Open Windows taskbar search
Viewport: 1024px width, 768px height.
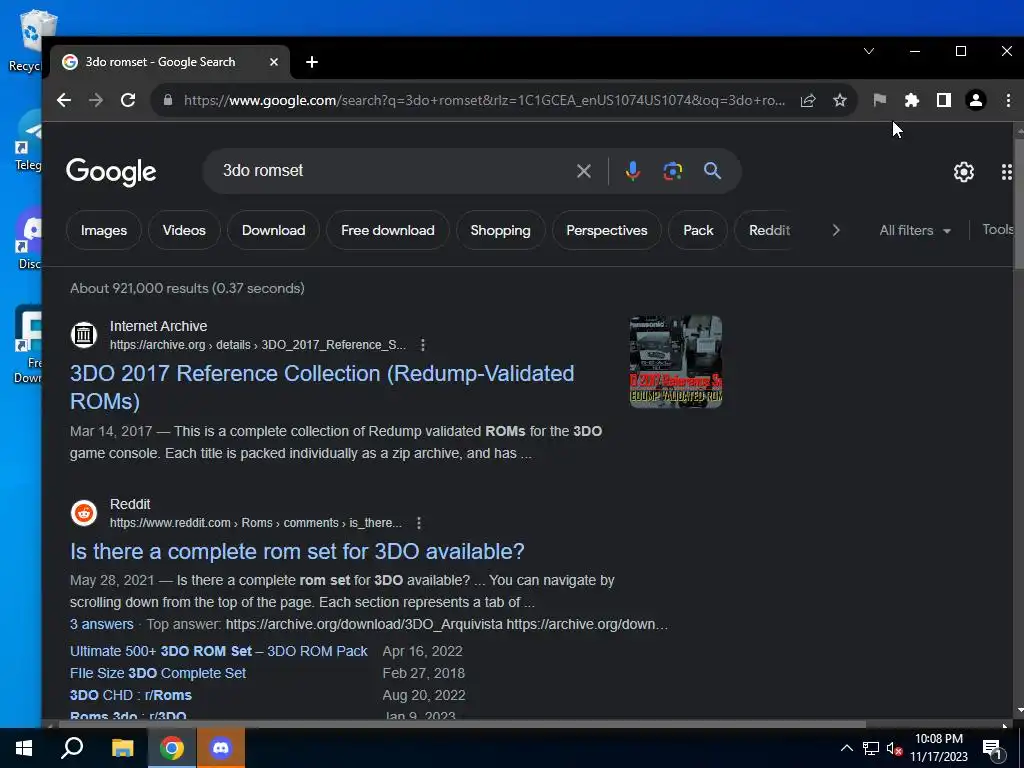click(x=72, y=748)
